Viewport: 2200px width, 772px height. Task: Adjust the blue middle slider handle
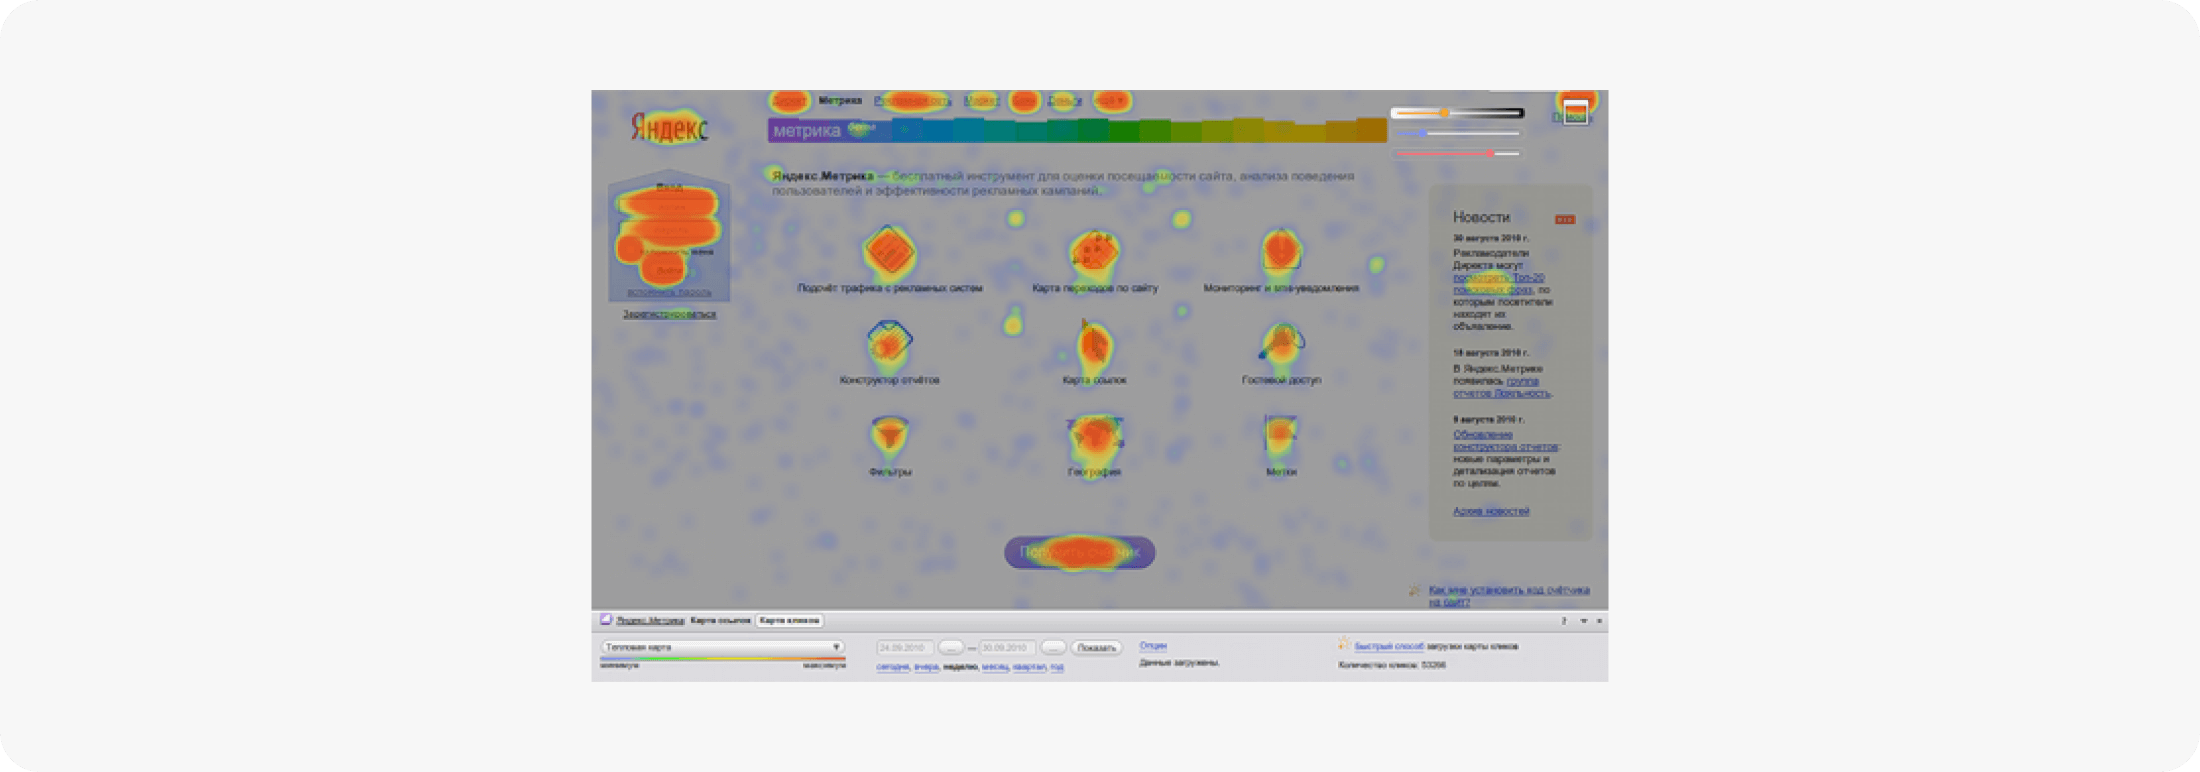1422,133
